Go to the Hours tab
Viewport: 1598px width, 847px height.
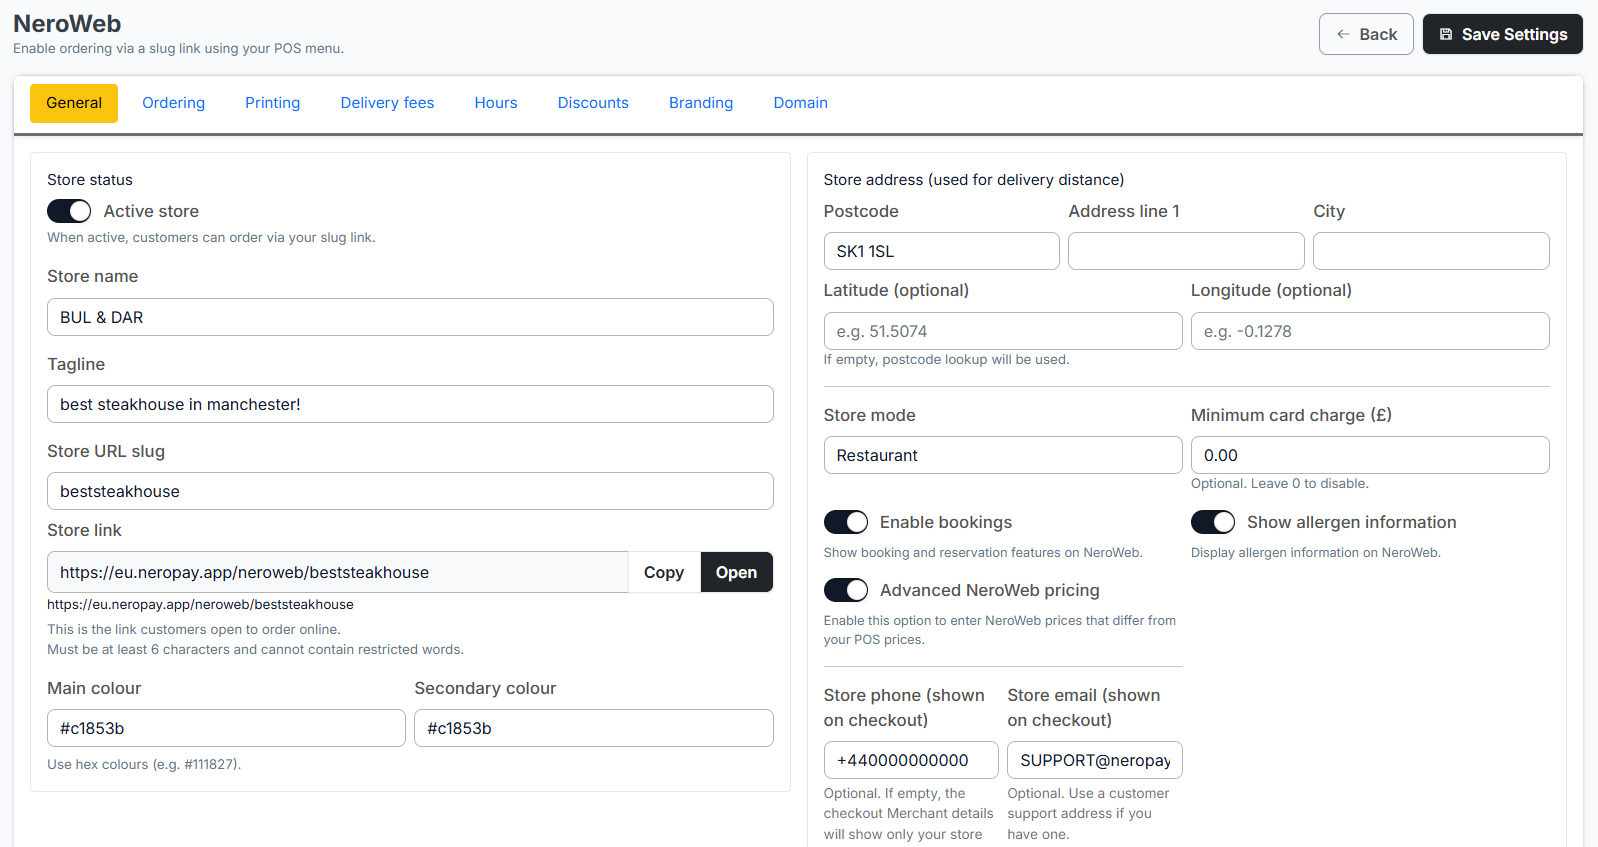coord(496,103)
